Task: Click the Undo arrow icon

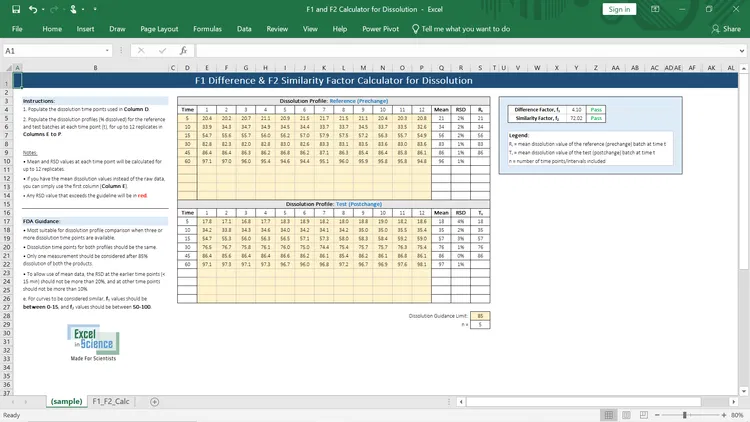Action: (x=33, y=9)
